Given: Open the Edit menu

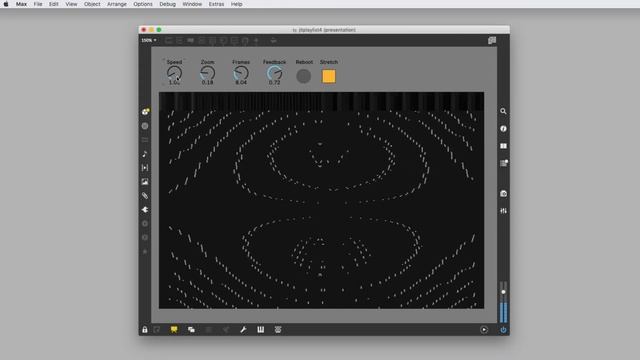Looking at the screenshot, I should point(53,4).
